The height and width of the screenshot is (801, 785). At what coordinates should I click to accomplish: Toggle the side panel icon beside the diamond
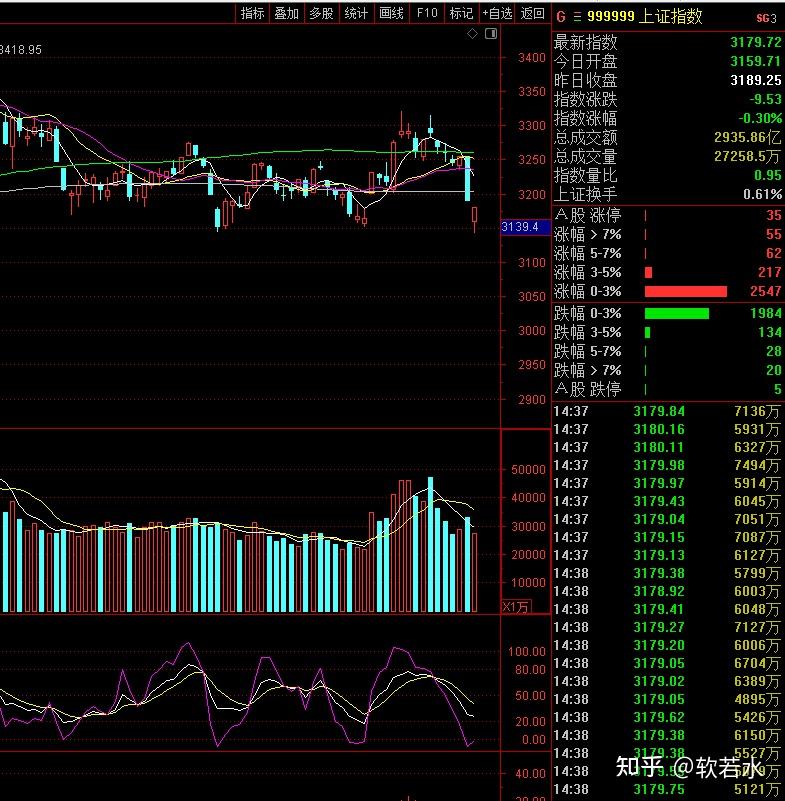coord(490,34)
